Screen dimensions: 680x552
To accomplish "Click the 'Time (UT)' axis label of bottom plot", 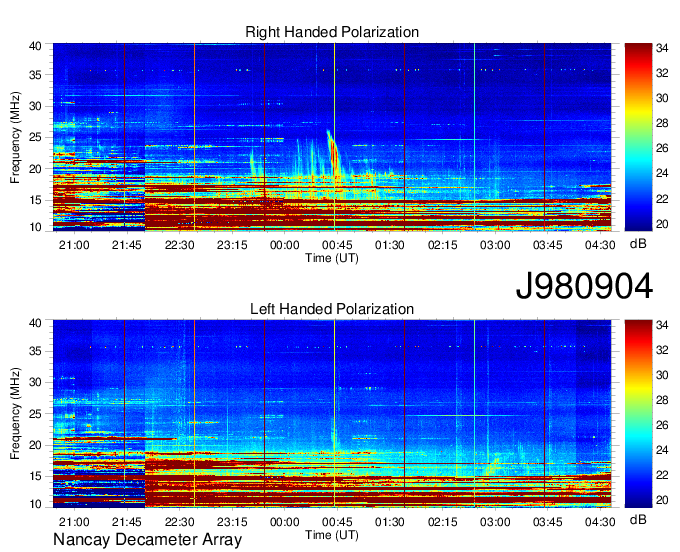I will (332, 535).
